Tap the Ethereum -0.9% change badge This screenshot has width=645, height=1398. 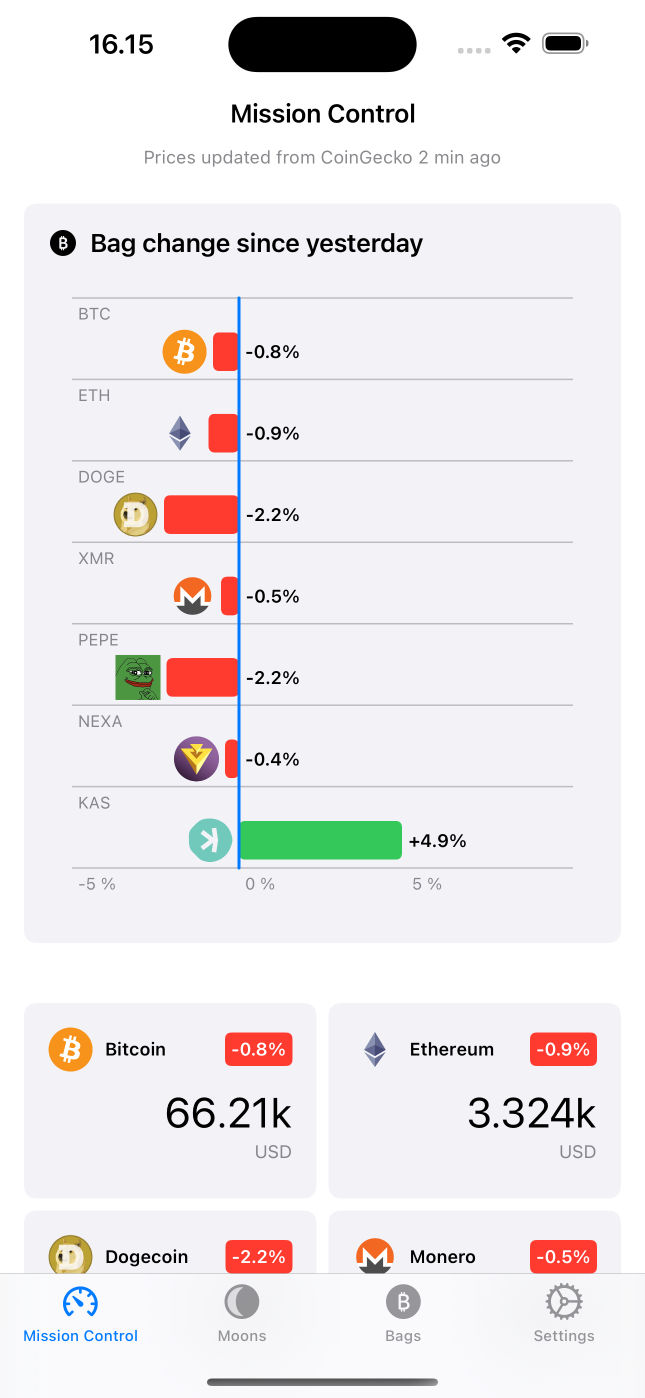click(563, 1050)
